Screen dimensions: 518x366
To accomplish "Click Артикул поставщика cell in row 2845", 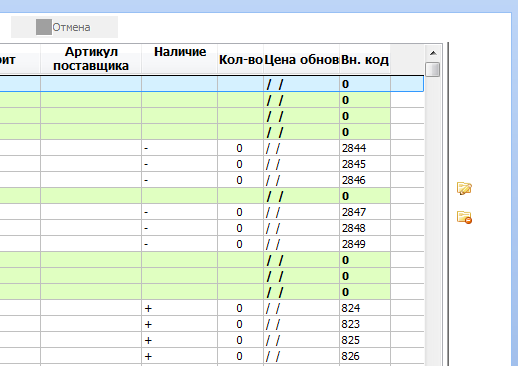I will click(x=91, y=164).
